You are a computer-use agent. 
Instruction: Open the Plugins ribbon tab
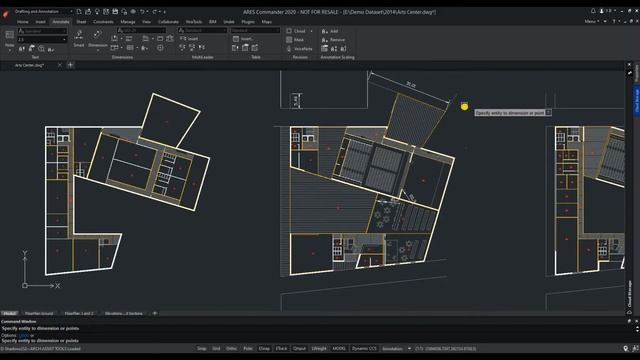click(x=248, y=22)
